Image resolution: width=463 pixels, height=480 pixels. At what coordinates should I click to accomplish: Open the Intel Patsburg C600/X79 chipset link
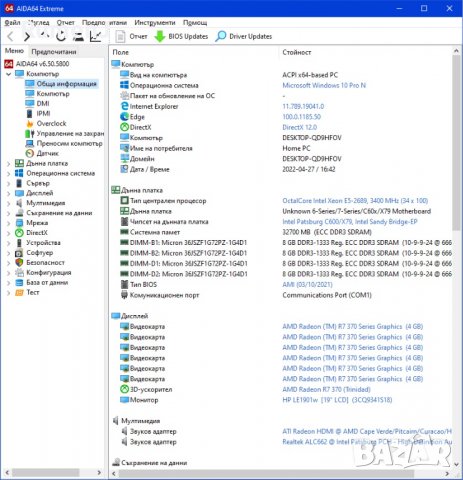350,222
